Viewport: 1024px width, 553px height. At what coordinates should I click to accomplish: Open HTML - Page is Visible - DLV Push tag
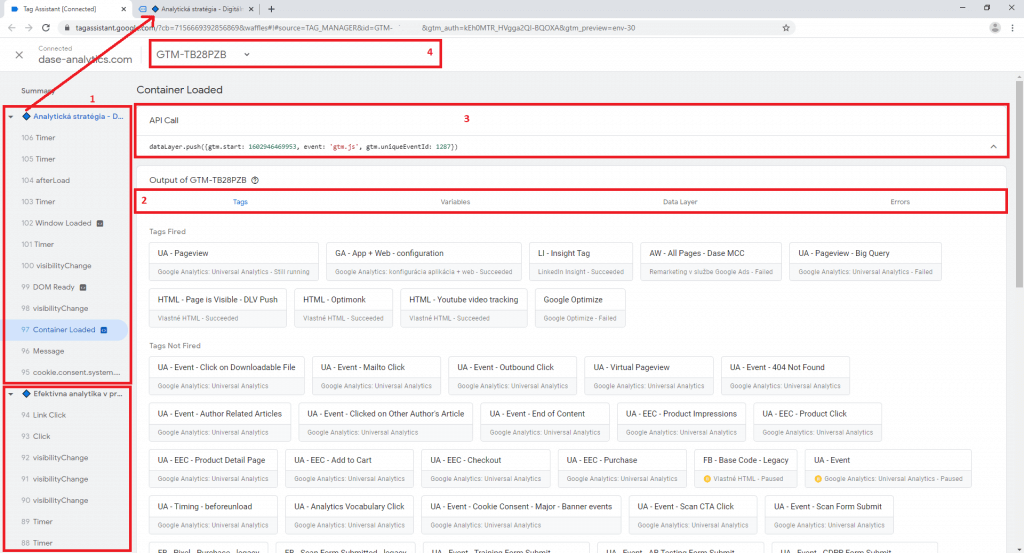pyautogui.click(x=217, y=308)
